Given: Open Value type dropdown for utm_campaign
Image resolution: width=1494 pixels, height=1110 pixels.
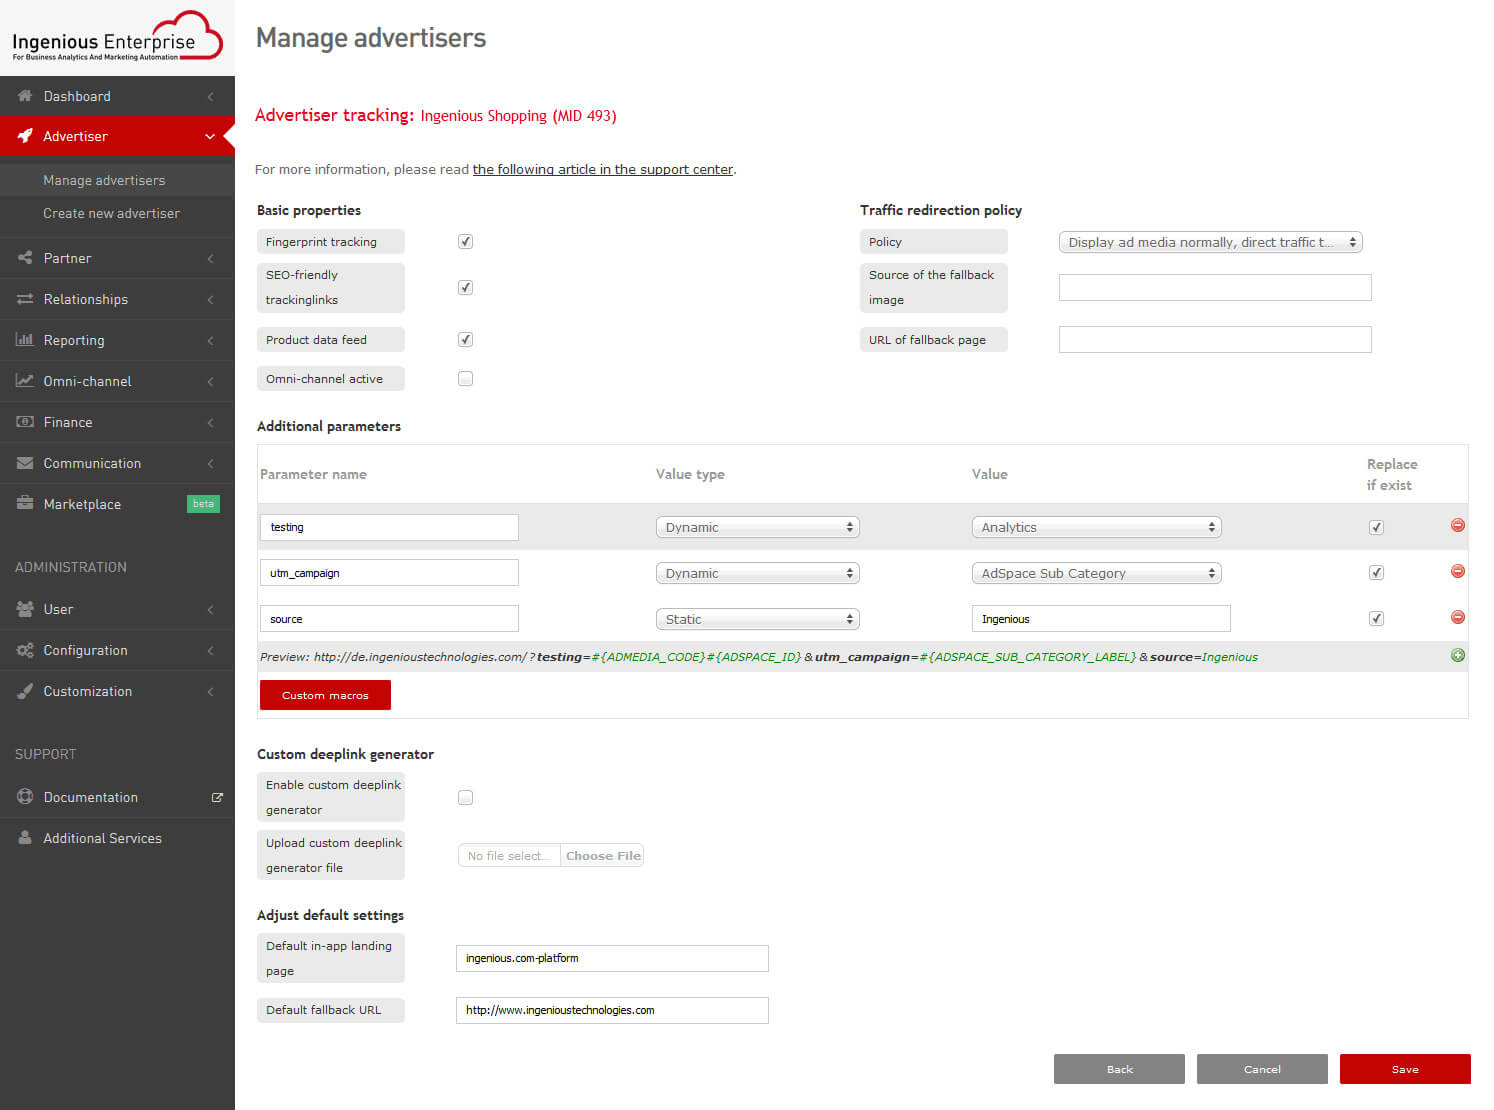Looking at the screenshot, I should [757, 573].
